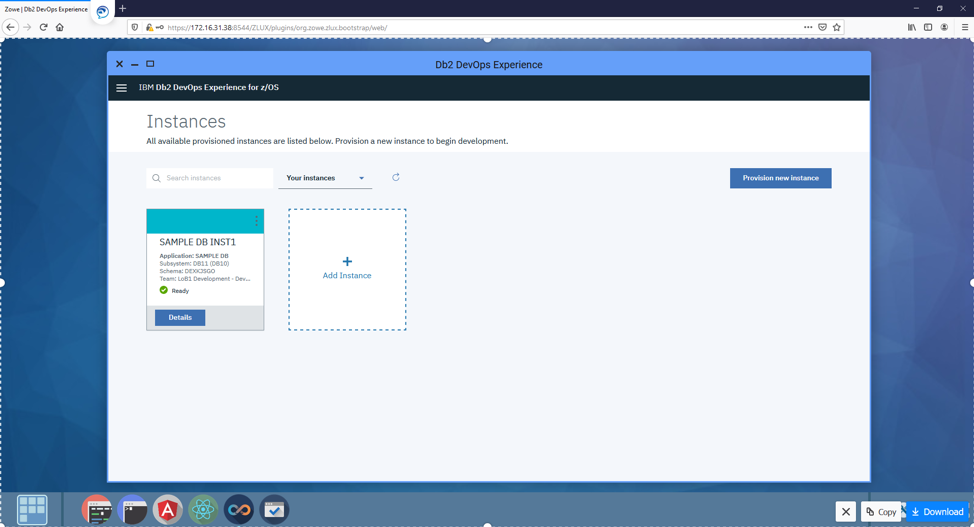
Task: Go back in the browser
Action: tap(11, 27)
